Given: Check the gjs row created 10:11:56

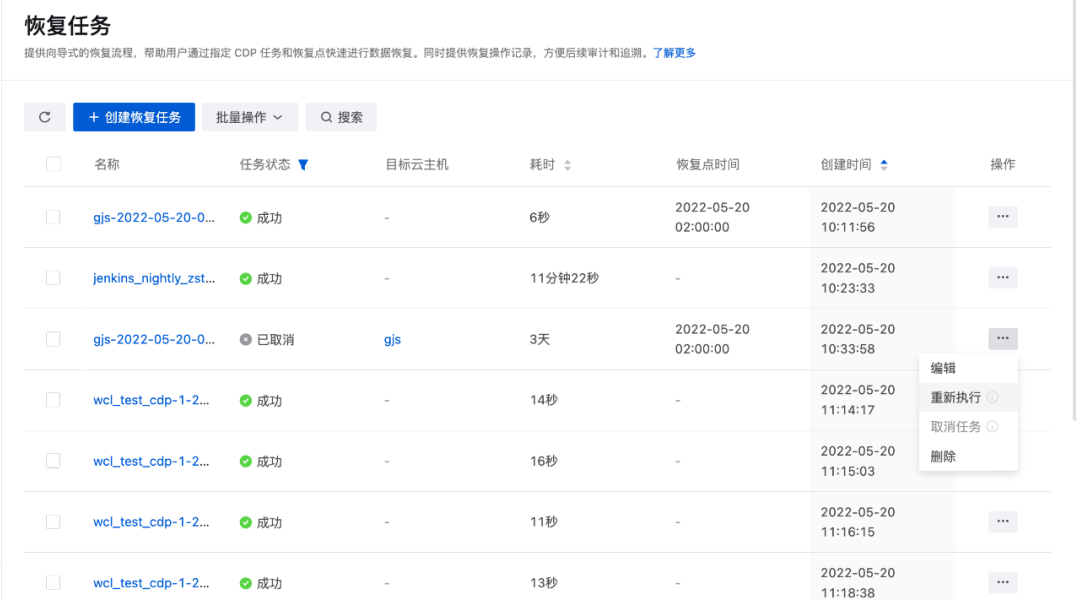Looking at the screenshot, I should pos(53,217).
